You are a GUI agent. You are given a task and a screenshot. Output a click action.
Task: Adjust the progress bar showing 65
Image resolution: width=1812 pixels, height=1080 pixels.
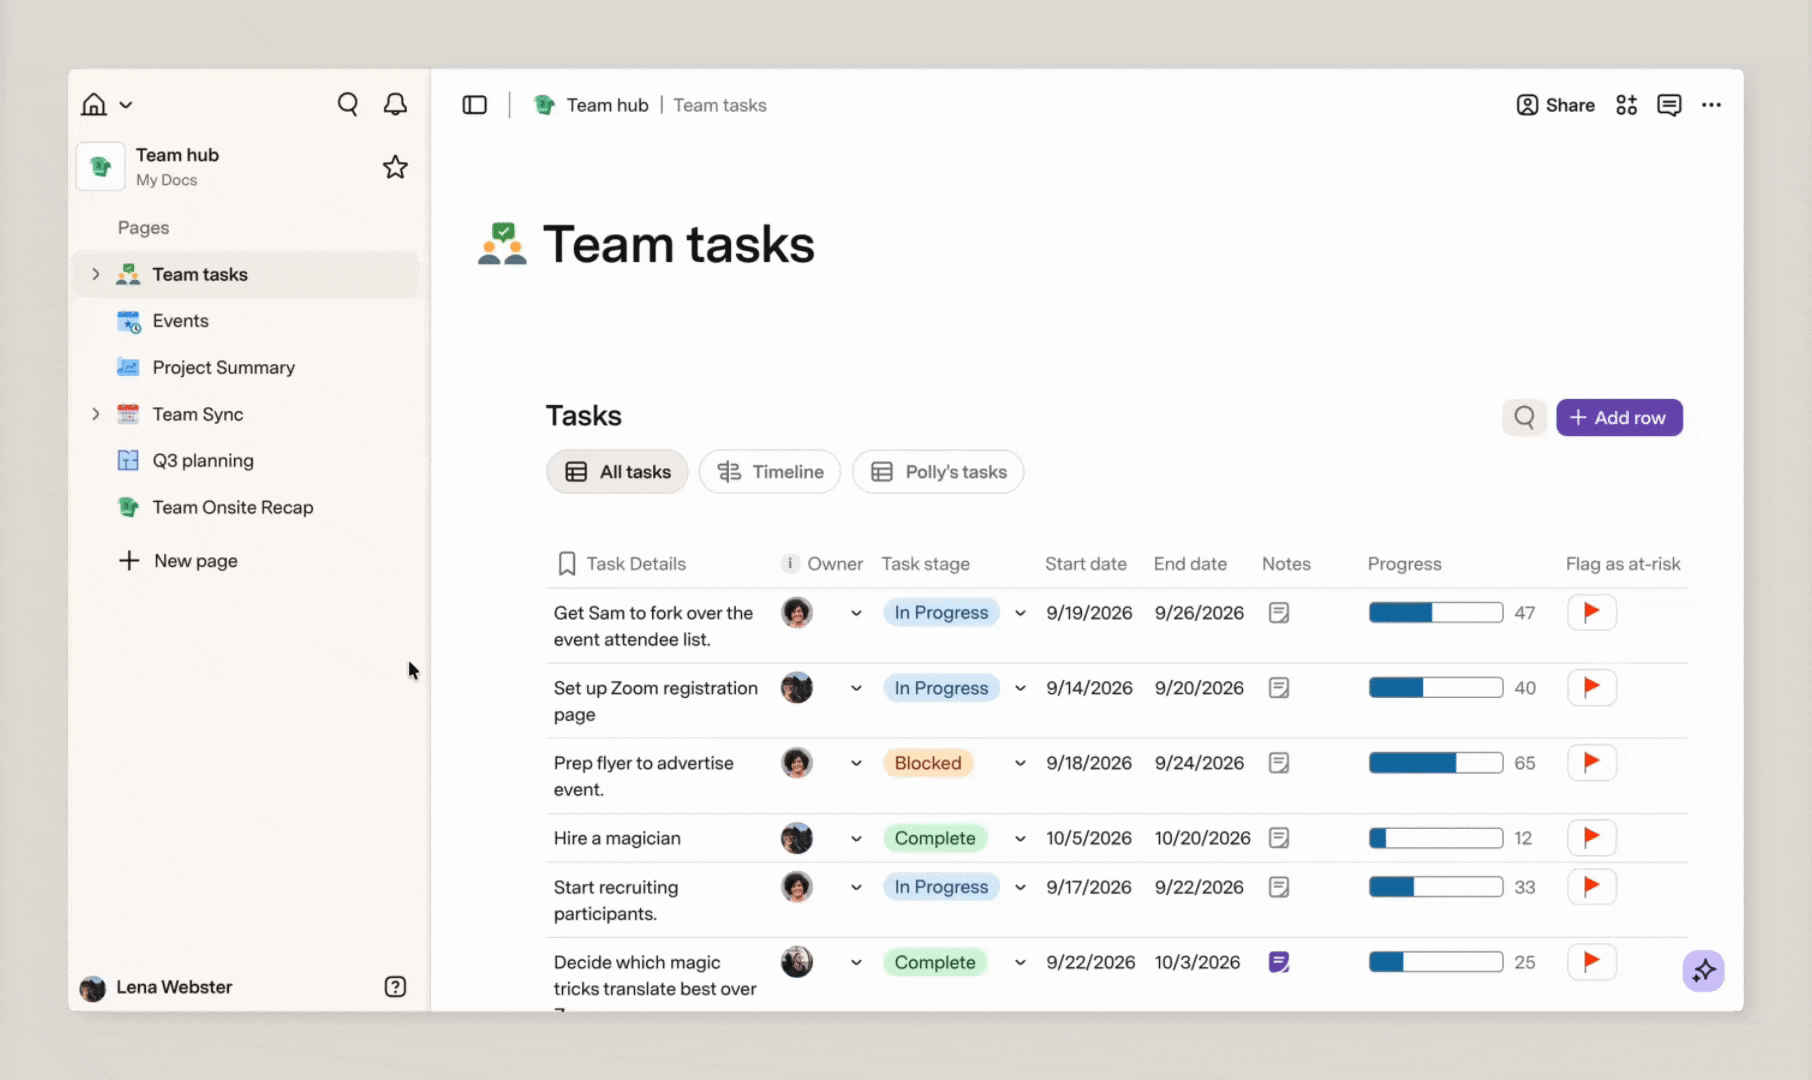tap(1436, 763)
